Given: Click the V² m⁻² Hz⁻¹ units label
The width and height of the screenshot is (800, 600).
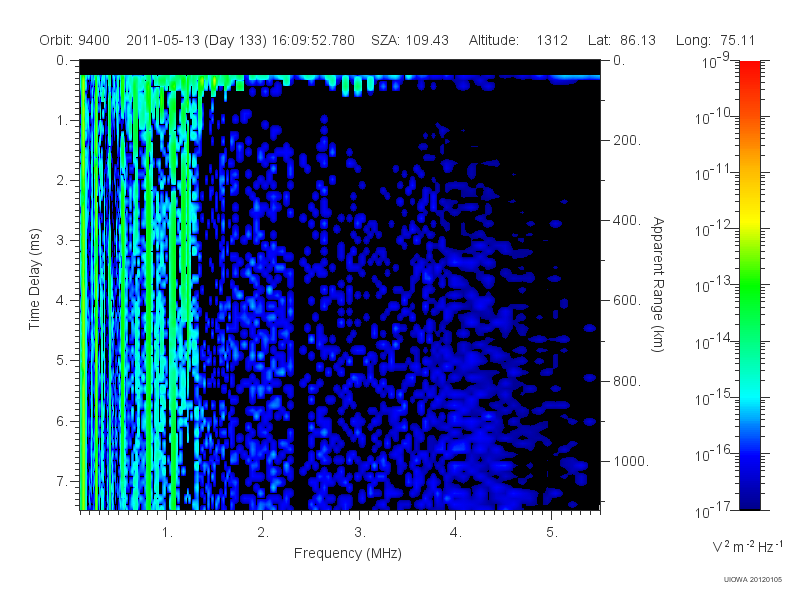Looking at the screenshot, I should pos(747,546).
